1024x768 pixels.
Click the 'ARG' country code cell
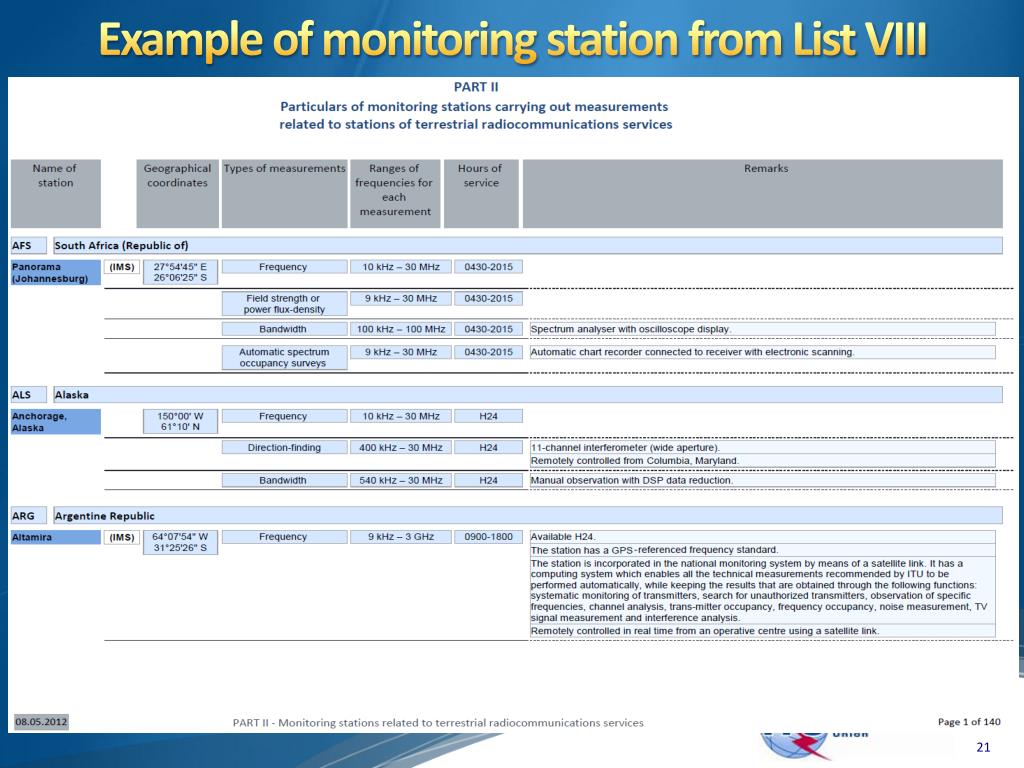click(29, 516)
